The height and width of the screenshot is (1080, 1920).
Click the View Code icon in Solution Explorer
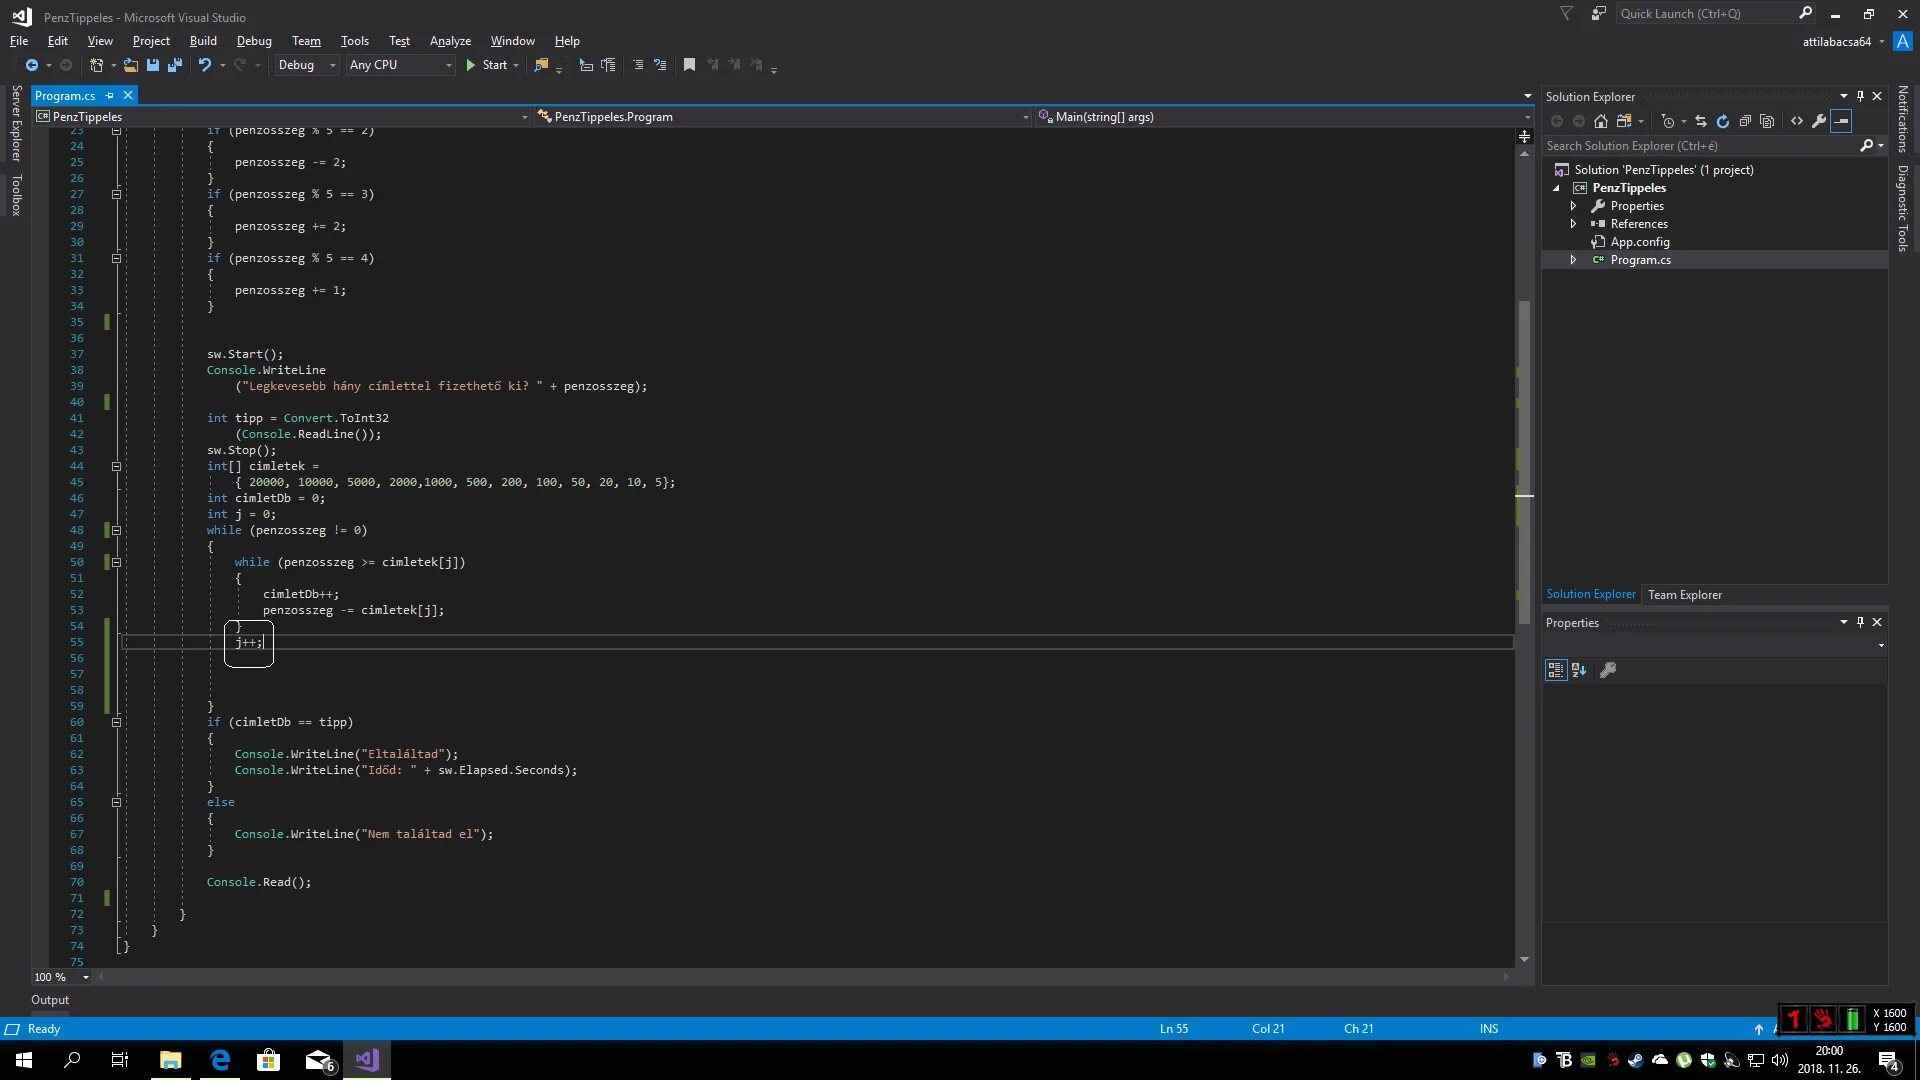(1797, 121)
